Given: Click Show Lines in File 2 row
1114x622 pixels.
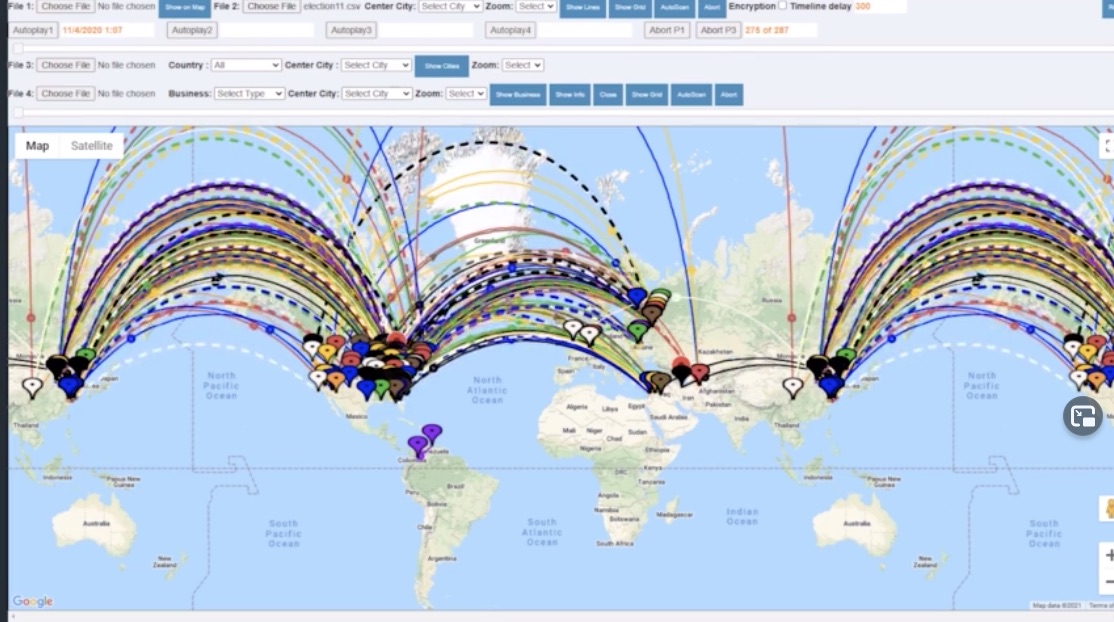Looking at the screenshot, I should tap(583, 7).
